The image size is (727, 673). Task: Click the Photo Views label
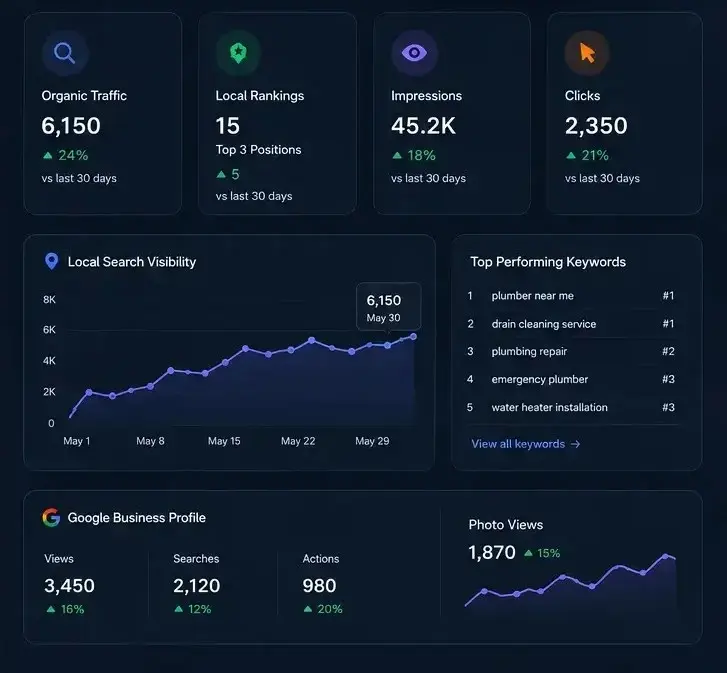506,525
